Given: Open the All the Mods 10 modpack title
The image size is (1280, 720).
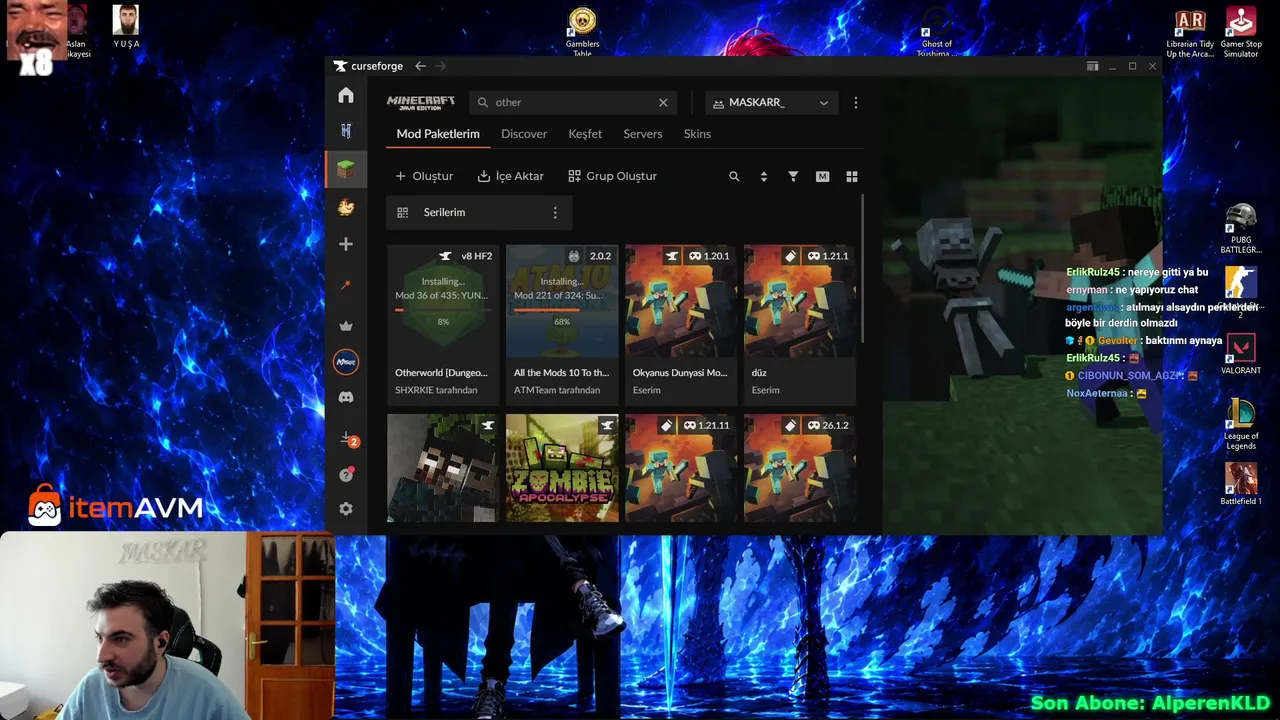Looking at the screenshot, I should click(561, 373).
